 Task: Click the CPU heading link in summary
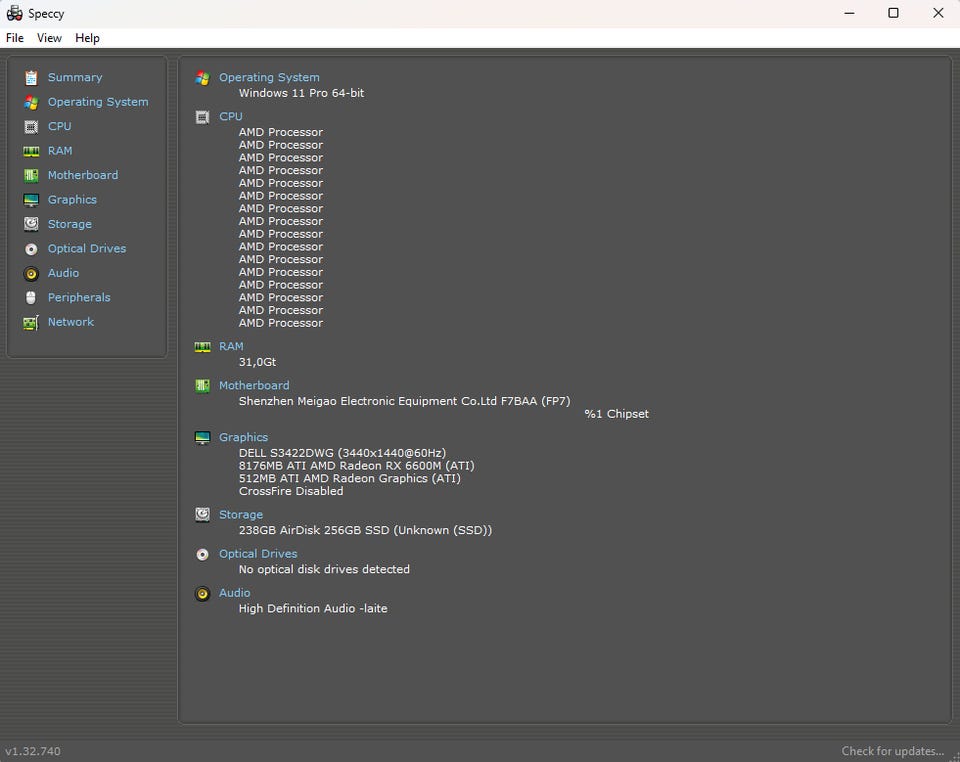click(231, 117)
